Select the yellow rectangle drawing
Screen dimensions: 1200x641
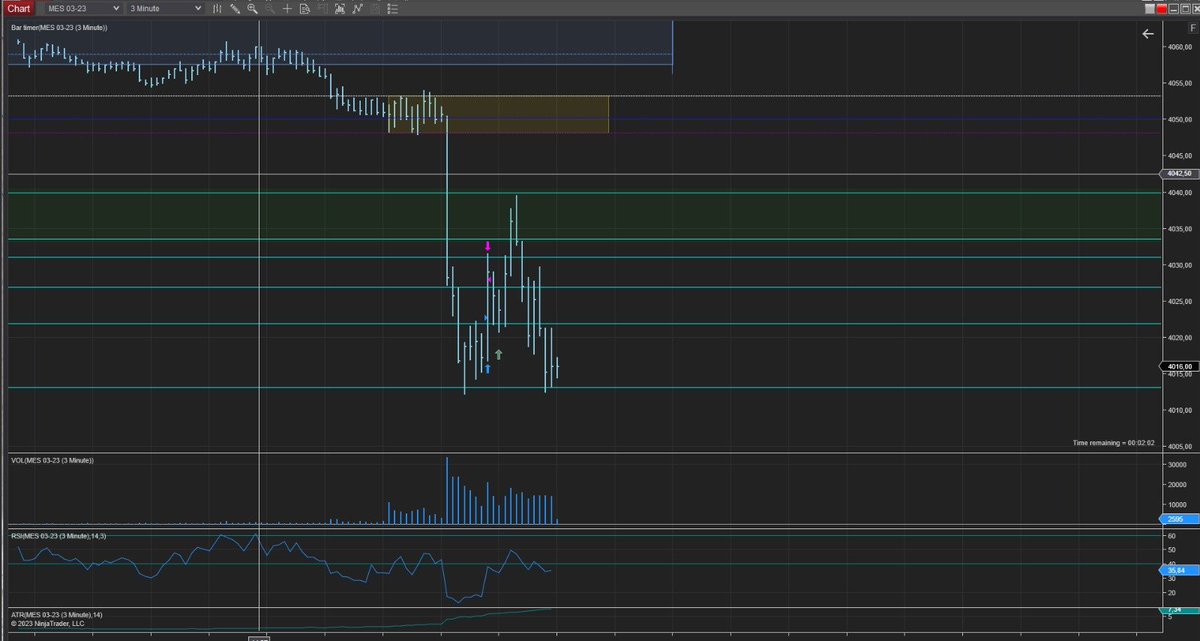pyautogui.click(x=498, y=114)
